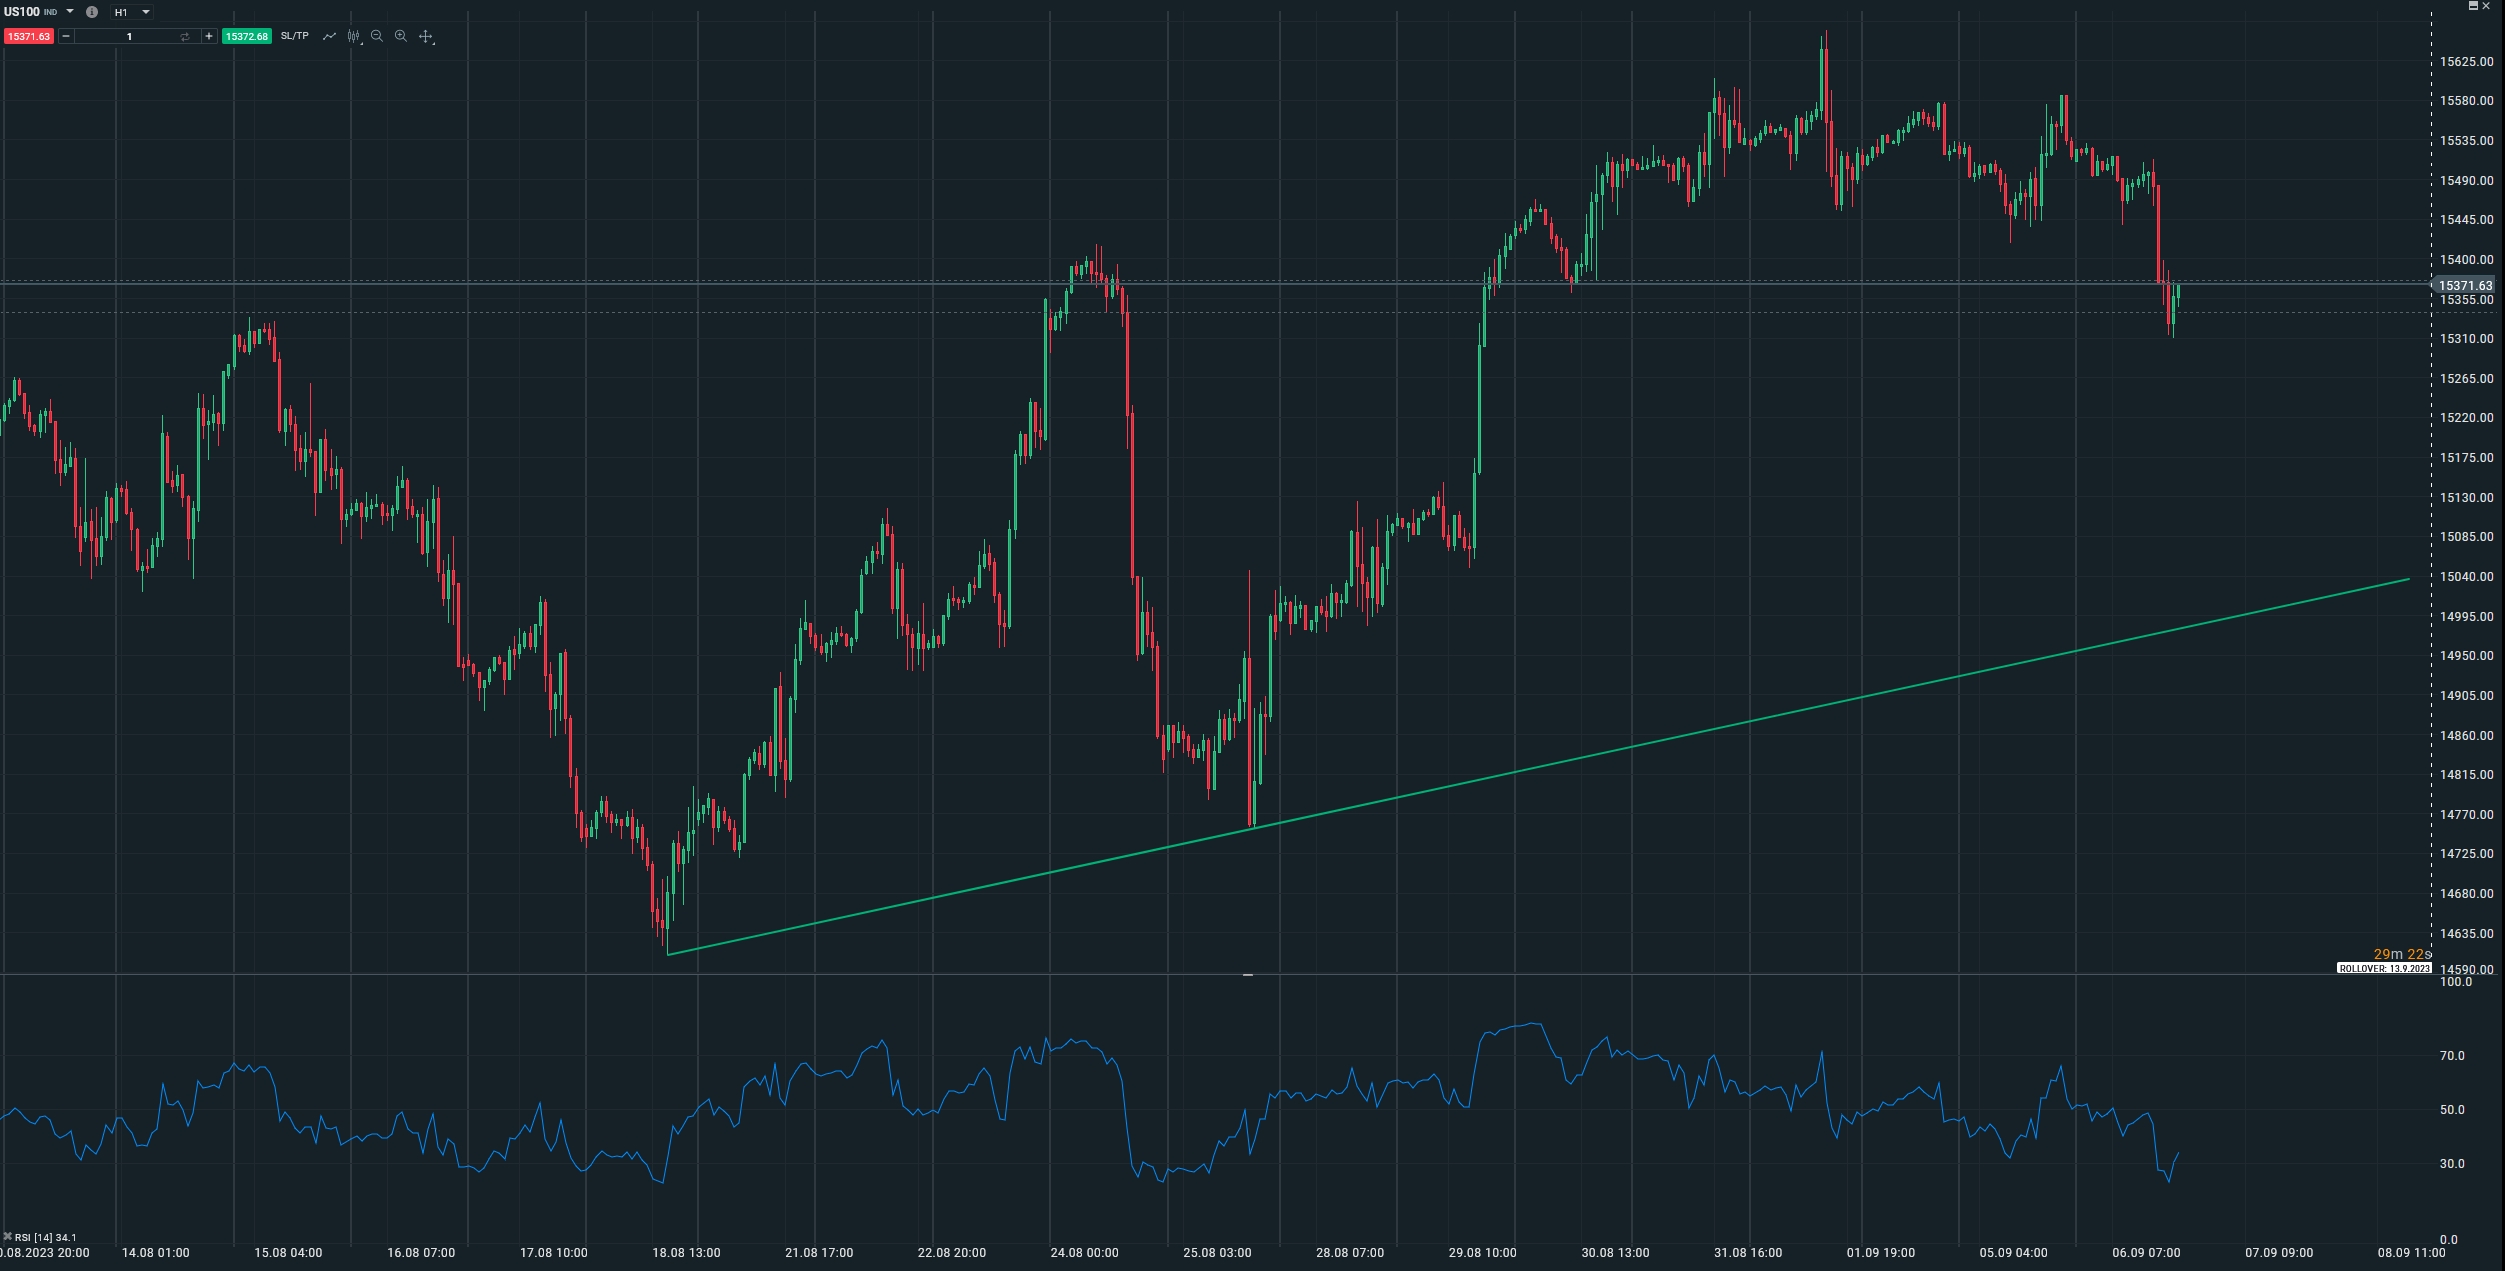Viewport: 2505px width, 1271px height.
Task: Decrease trade volume with the minus stepper
Action: (66, 36)
